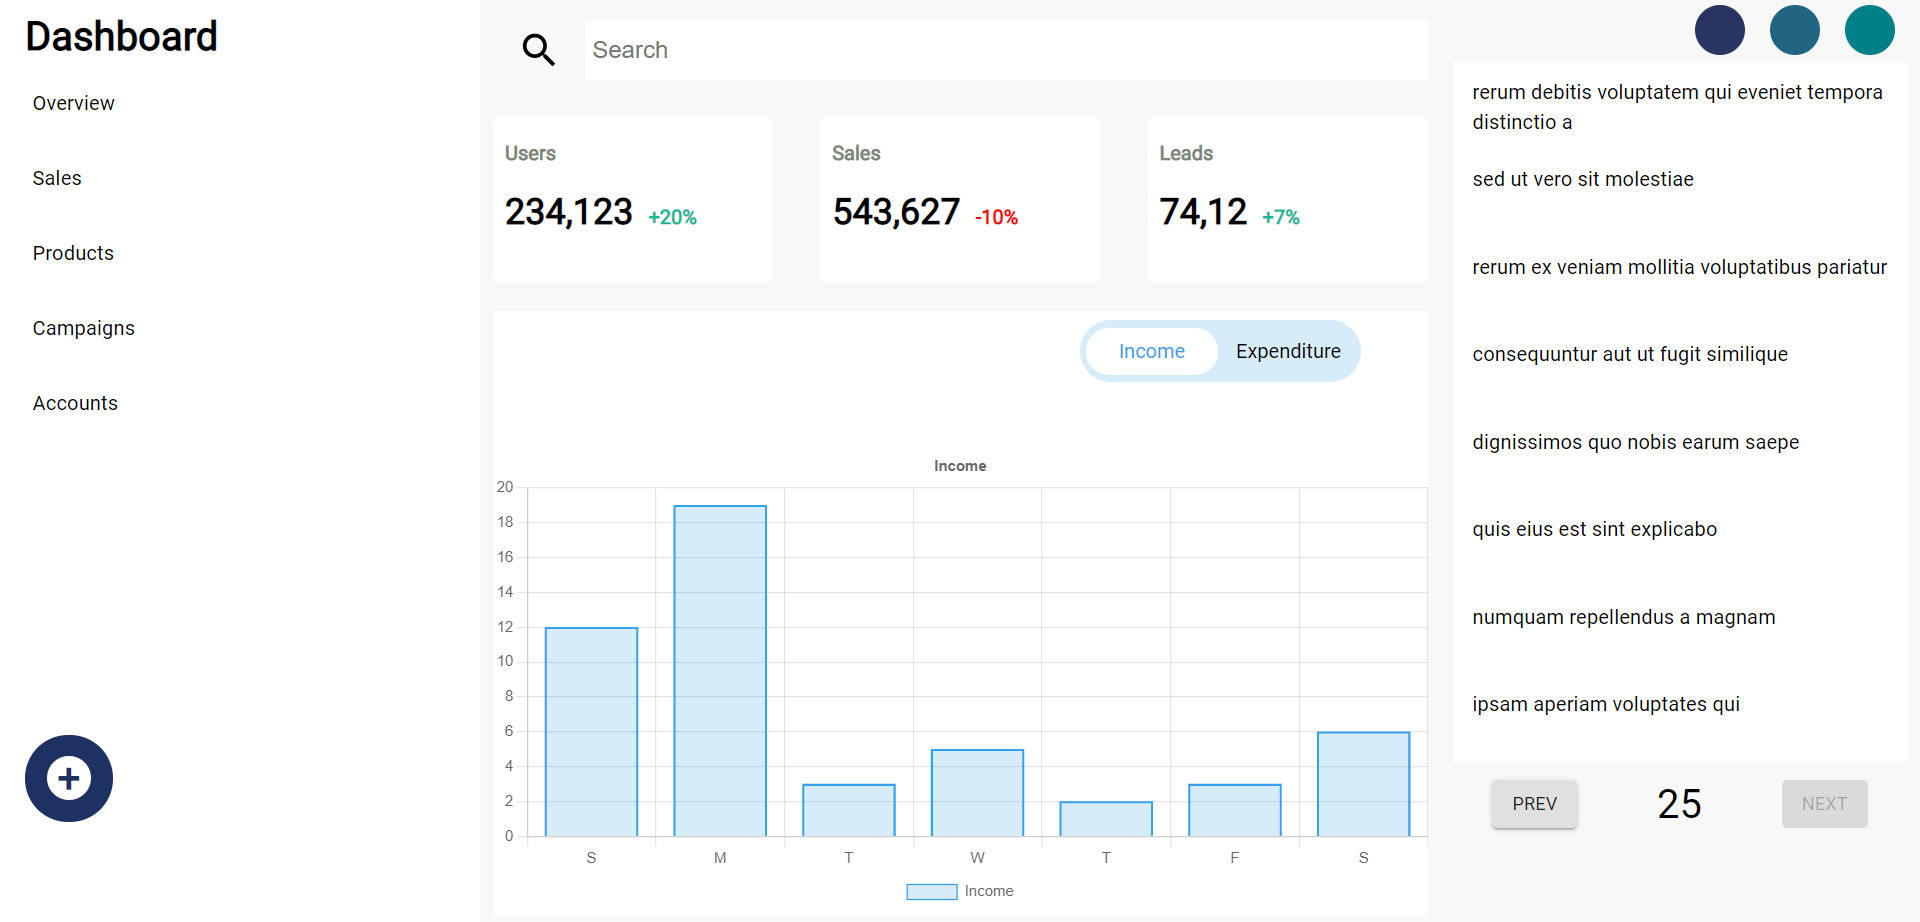Toggle the Income/Expenditure segmented control
The height and width of the screenshot is (922, 1920).
[x=1220, y=351]
